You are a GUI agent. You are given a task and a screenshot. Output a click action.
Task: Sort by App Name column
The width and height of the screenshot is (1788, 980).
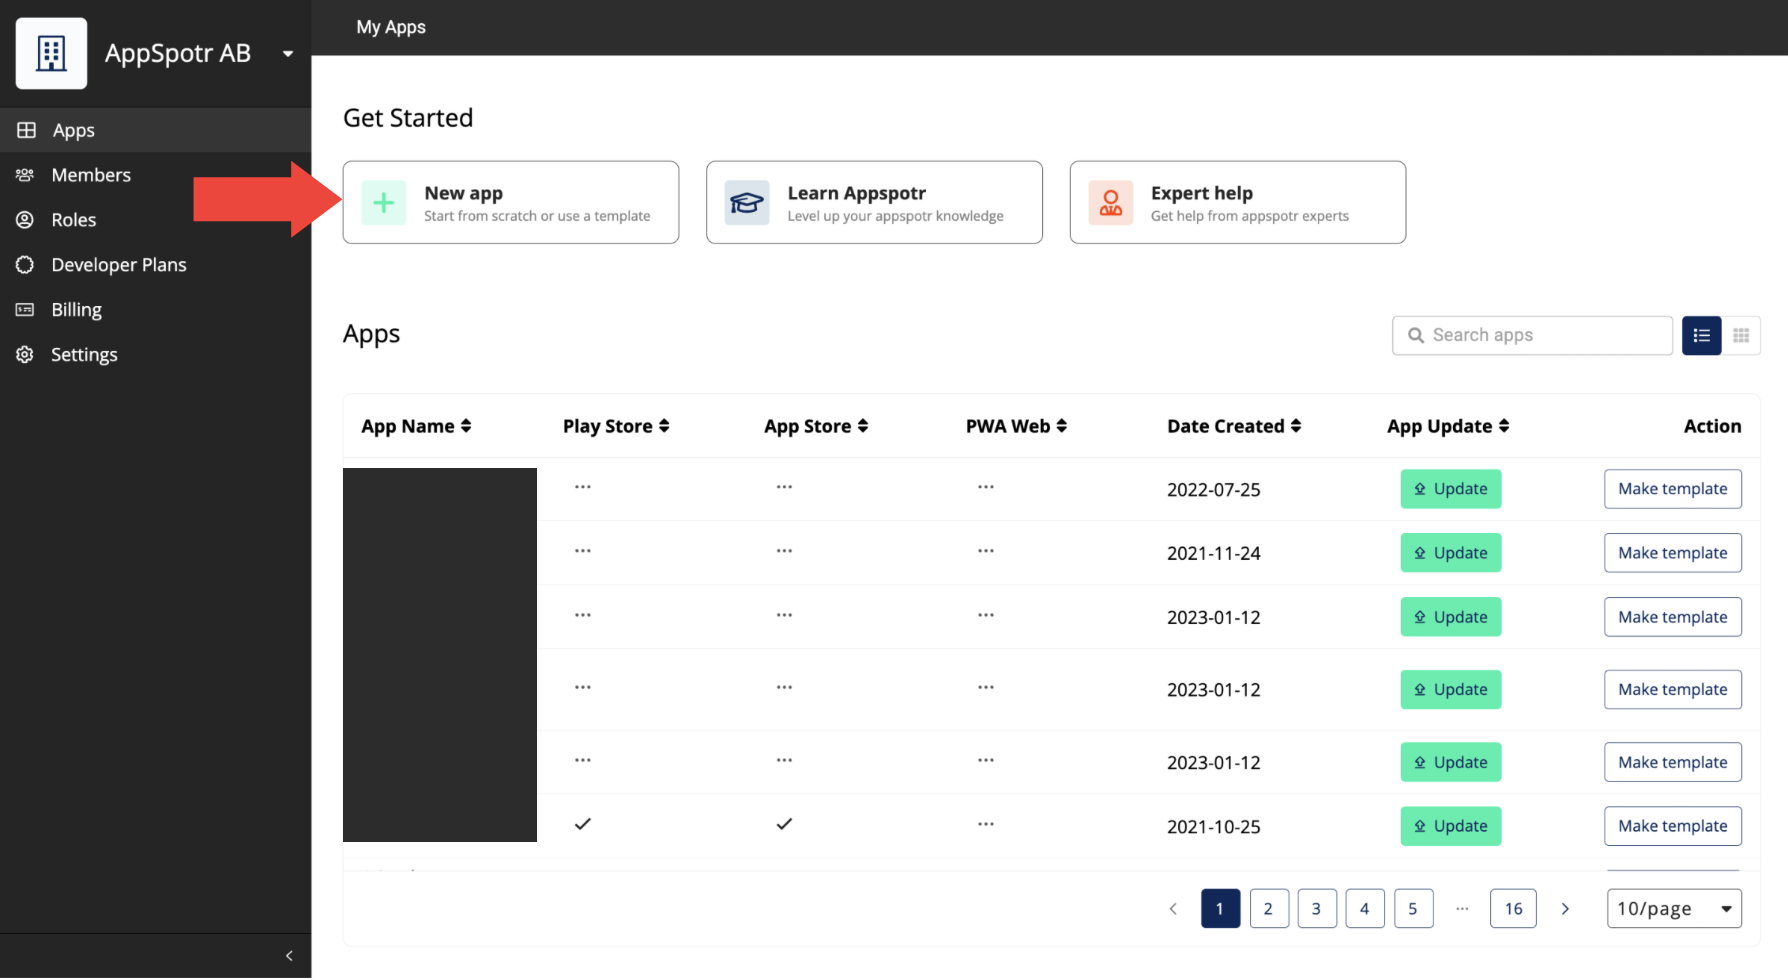[x=416, y=426]
